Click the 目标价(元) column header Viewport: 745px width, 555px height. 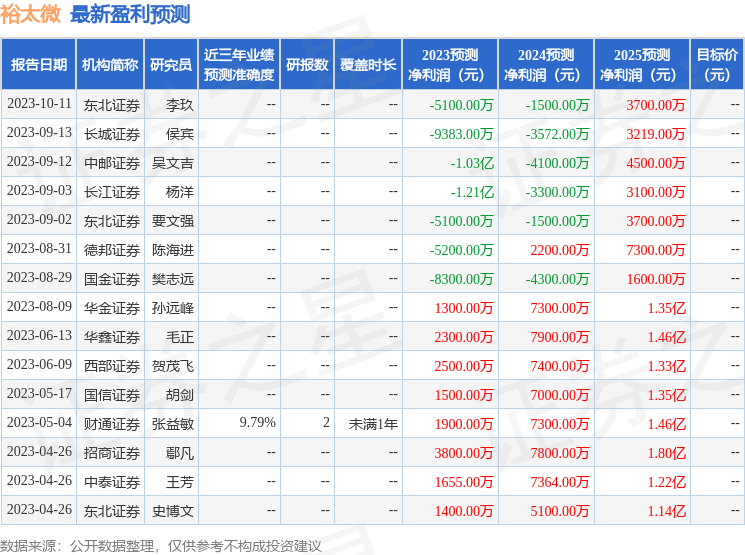click(x=717, y=65)
